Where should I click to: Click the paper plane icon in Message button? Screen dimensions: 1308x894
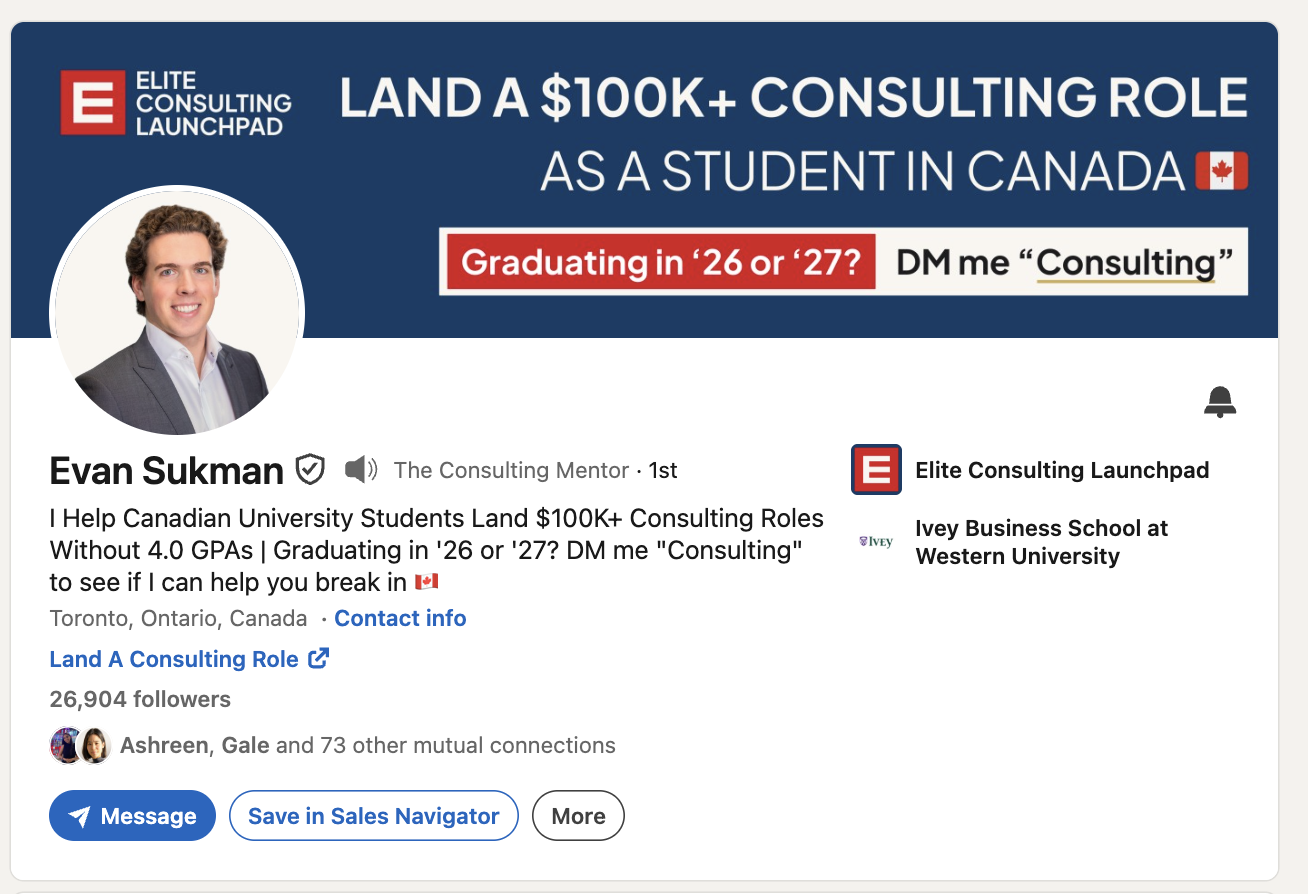pyautogui.click(x=79, y=817)
